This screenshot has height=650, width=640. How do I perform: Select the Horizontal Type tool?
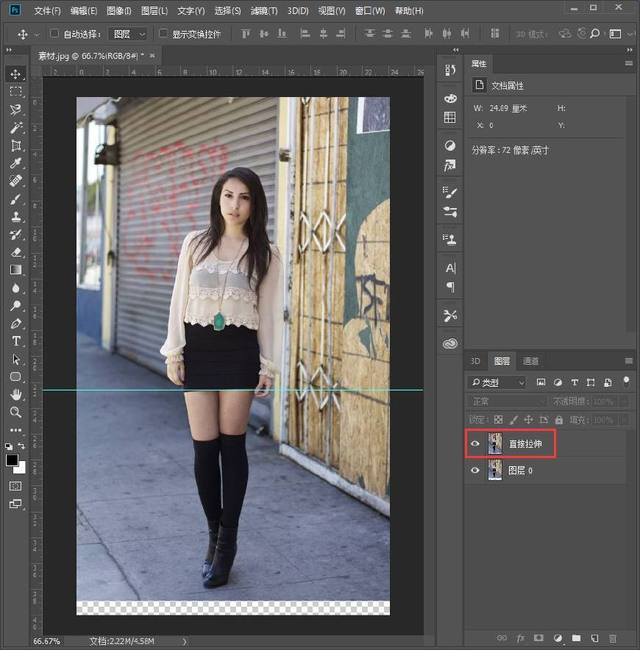click(16, 341)
